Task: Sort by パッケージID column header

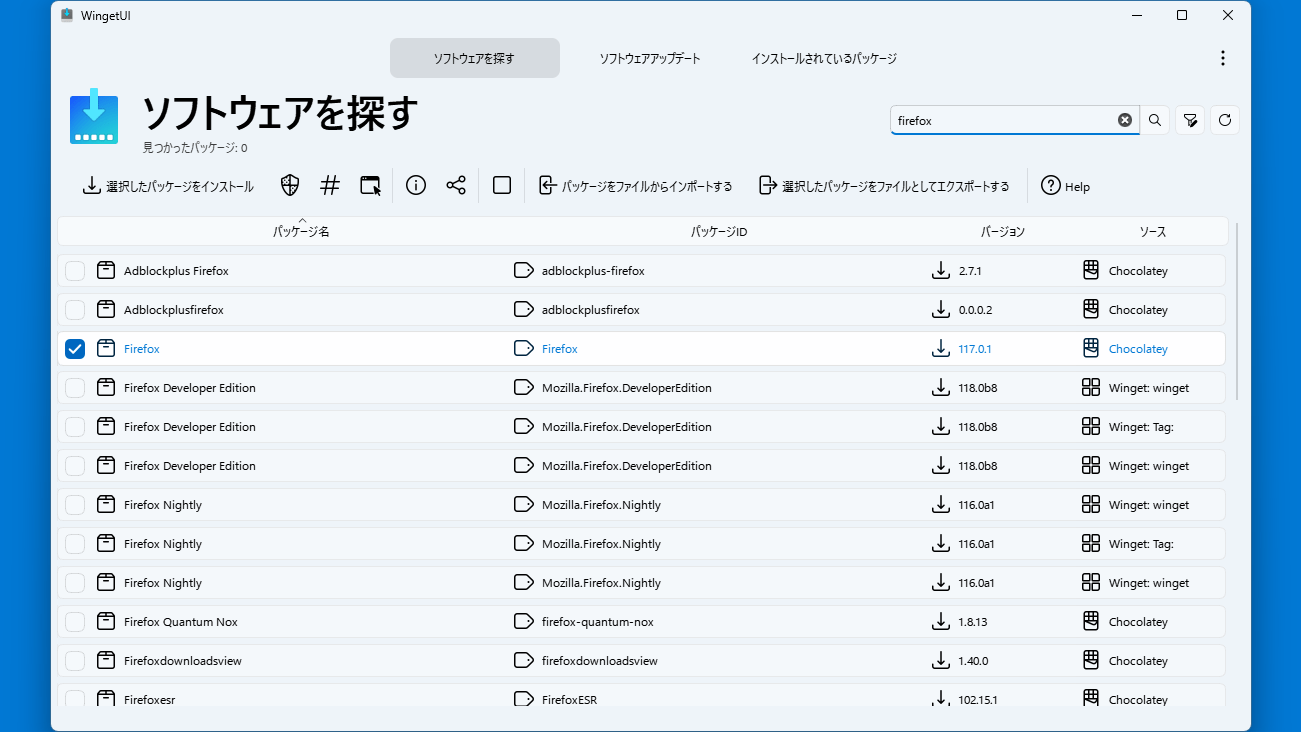Action: pos(719,231)
